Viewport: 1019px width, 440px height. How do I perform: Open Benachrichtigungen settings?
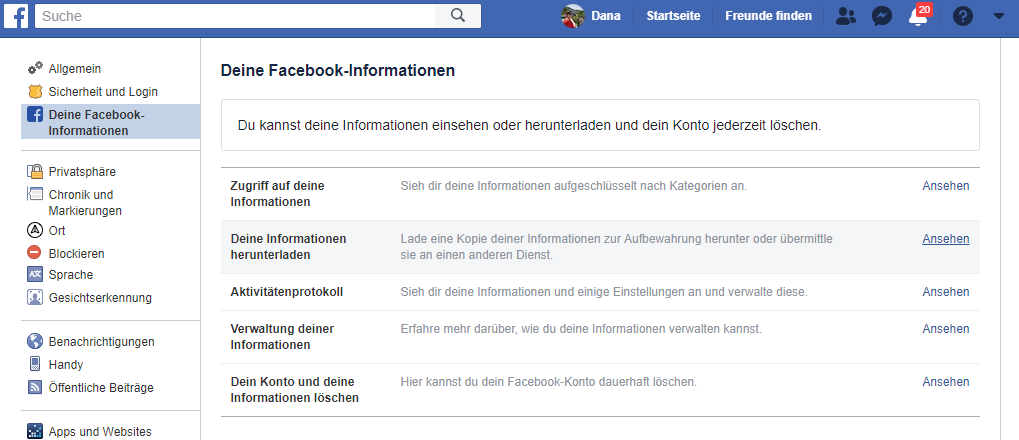[x=101, y=341]
